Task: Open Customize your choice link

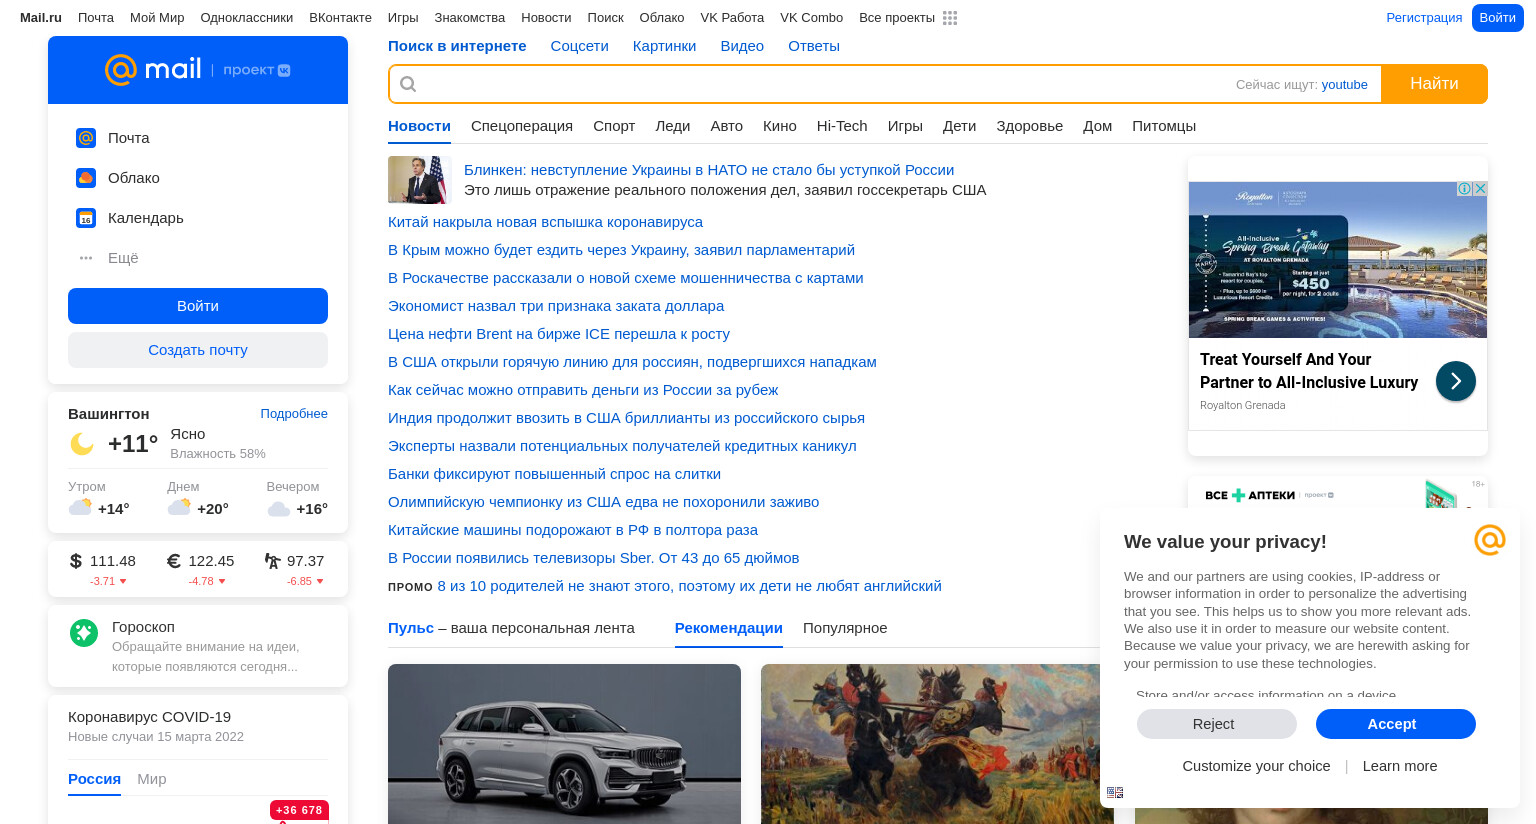Action: [1256, 766]
